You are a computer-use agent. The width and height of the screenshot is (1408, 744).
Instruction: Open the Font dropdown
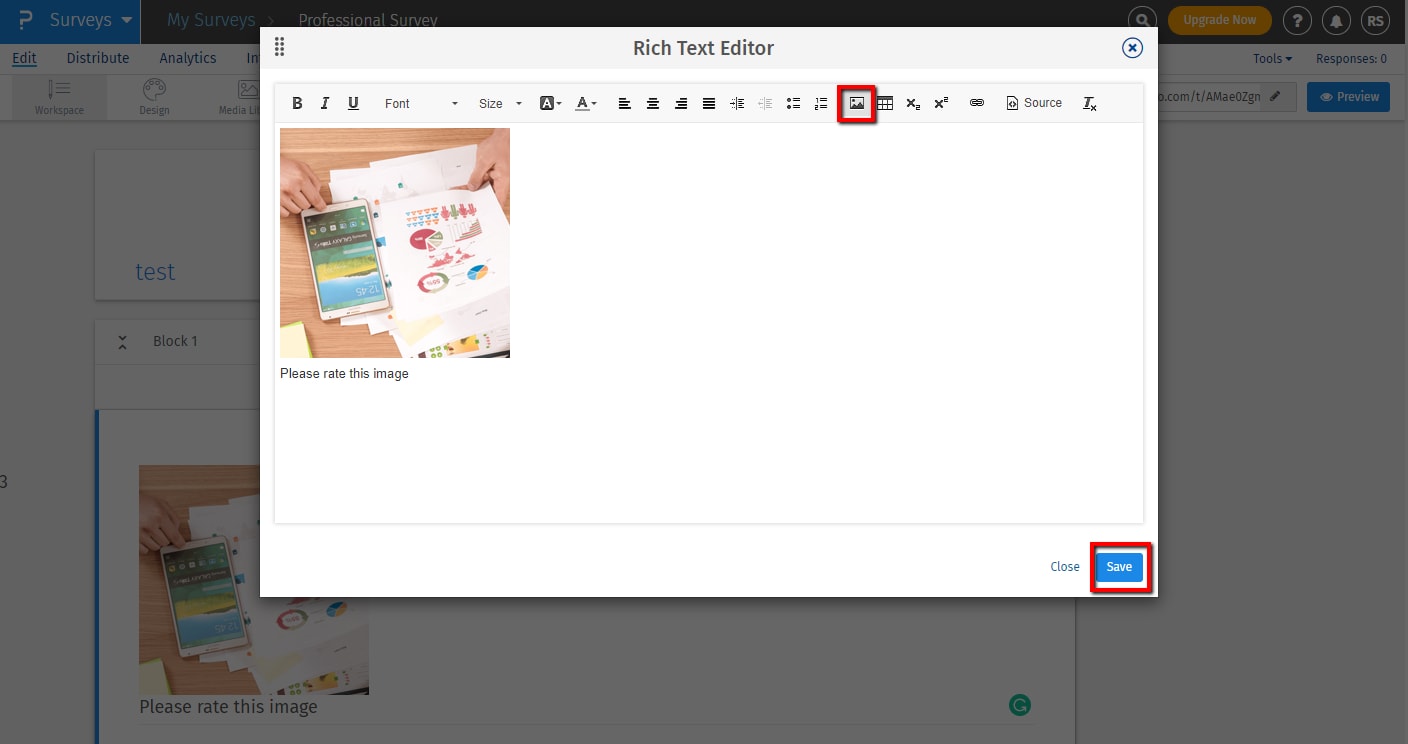coord(420,103)
